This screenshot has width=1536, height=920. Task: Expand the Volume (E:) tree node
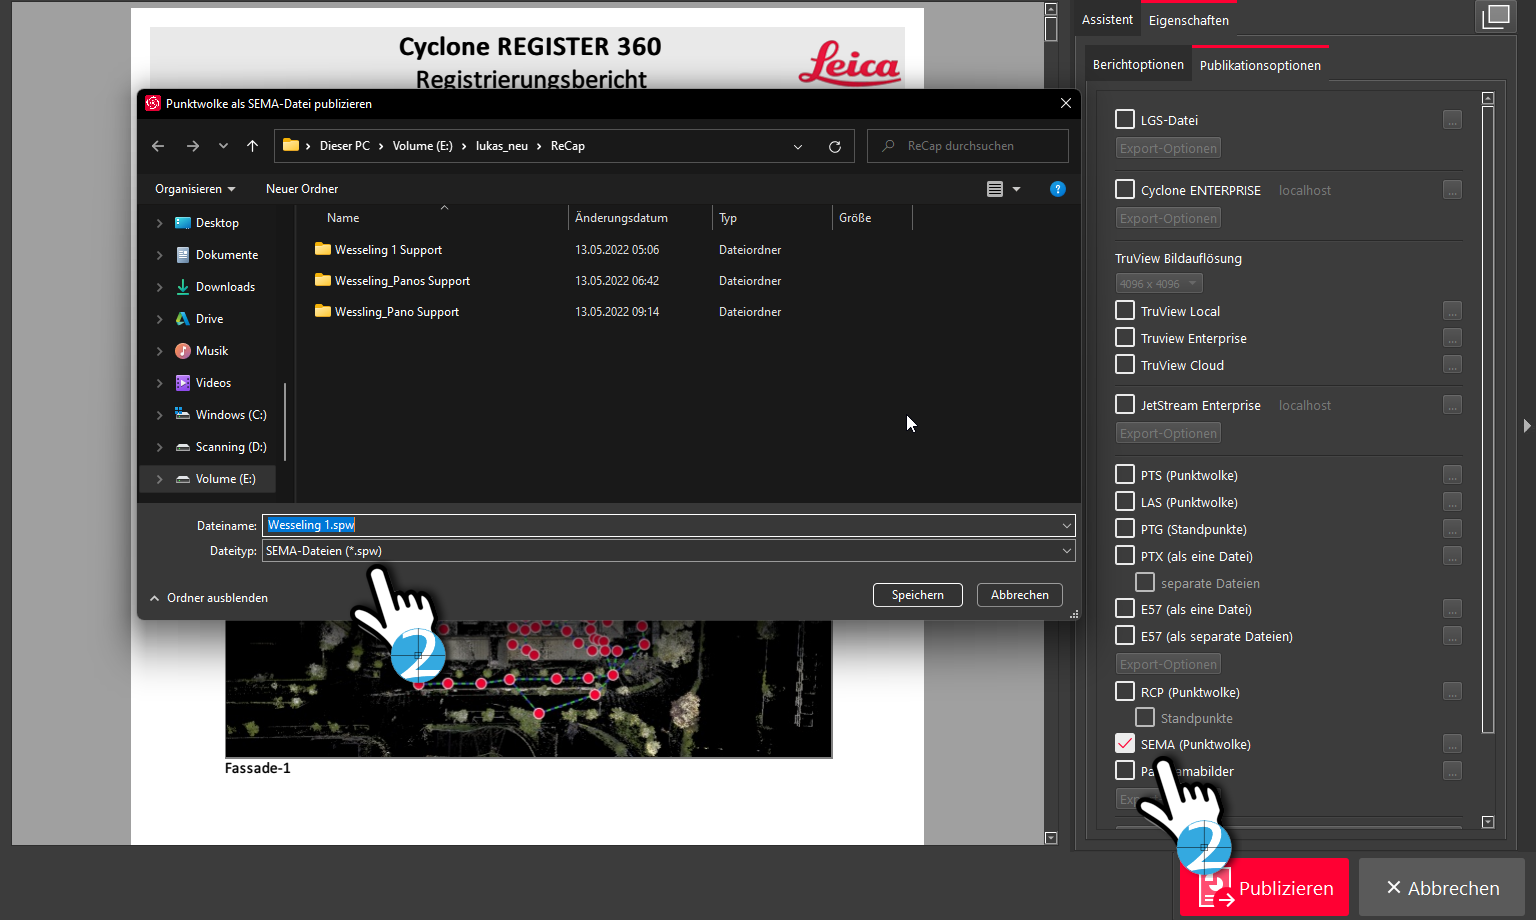pos(159,479)
